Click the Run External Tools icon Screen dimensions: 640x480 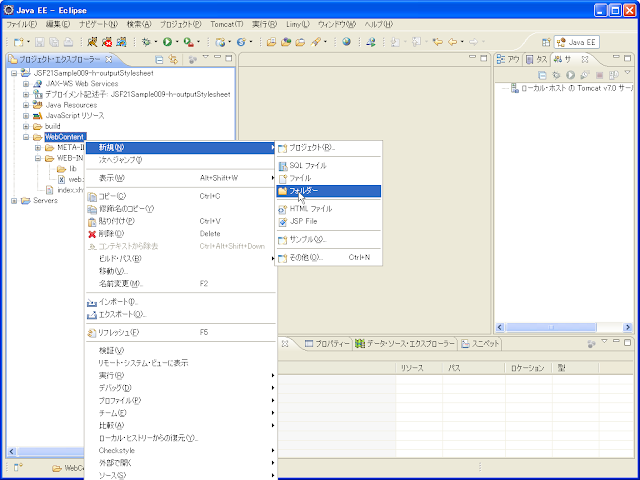point(188,42)
